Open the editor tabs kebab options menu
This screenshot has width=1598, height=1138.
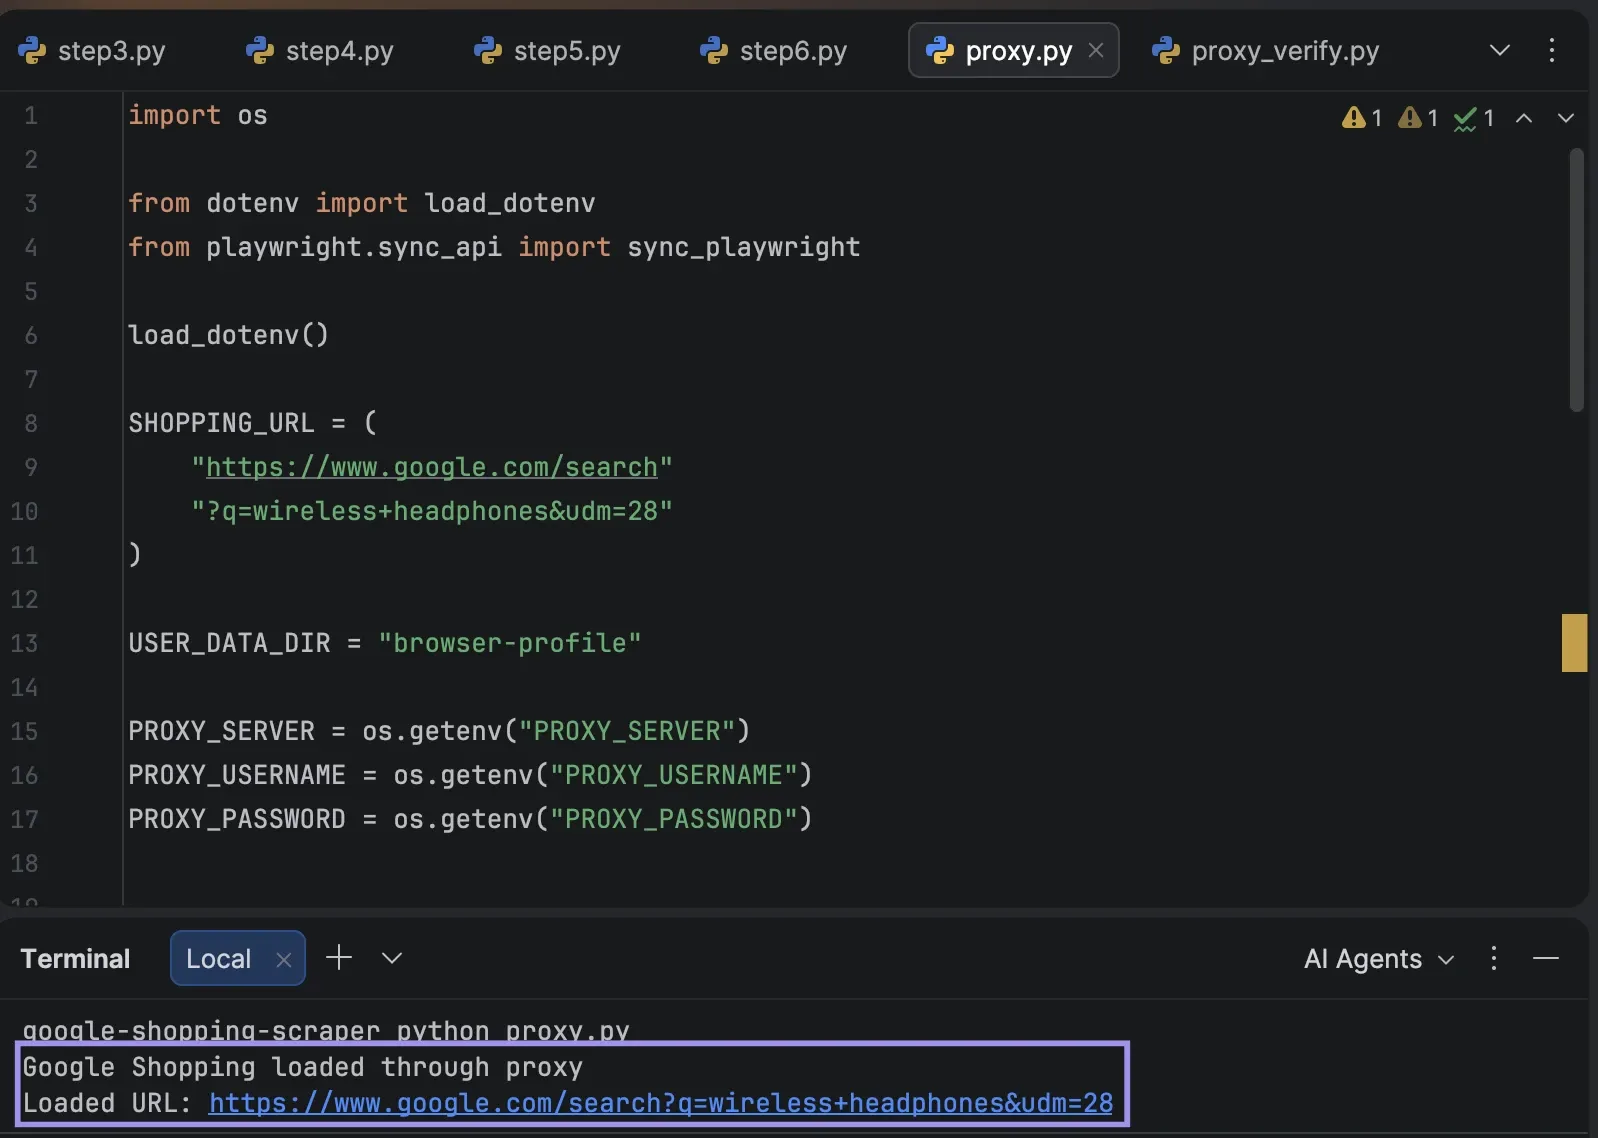coord(1552,50)
